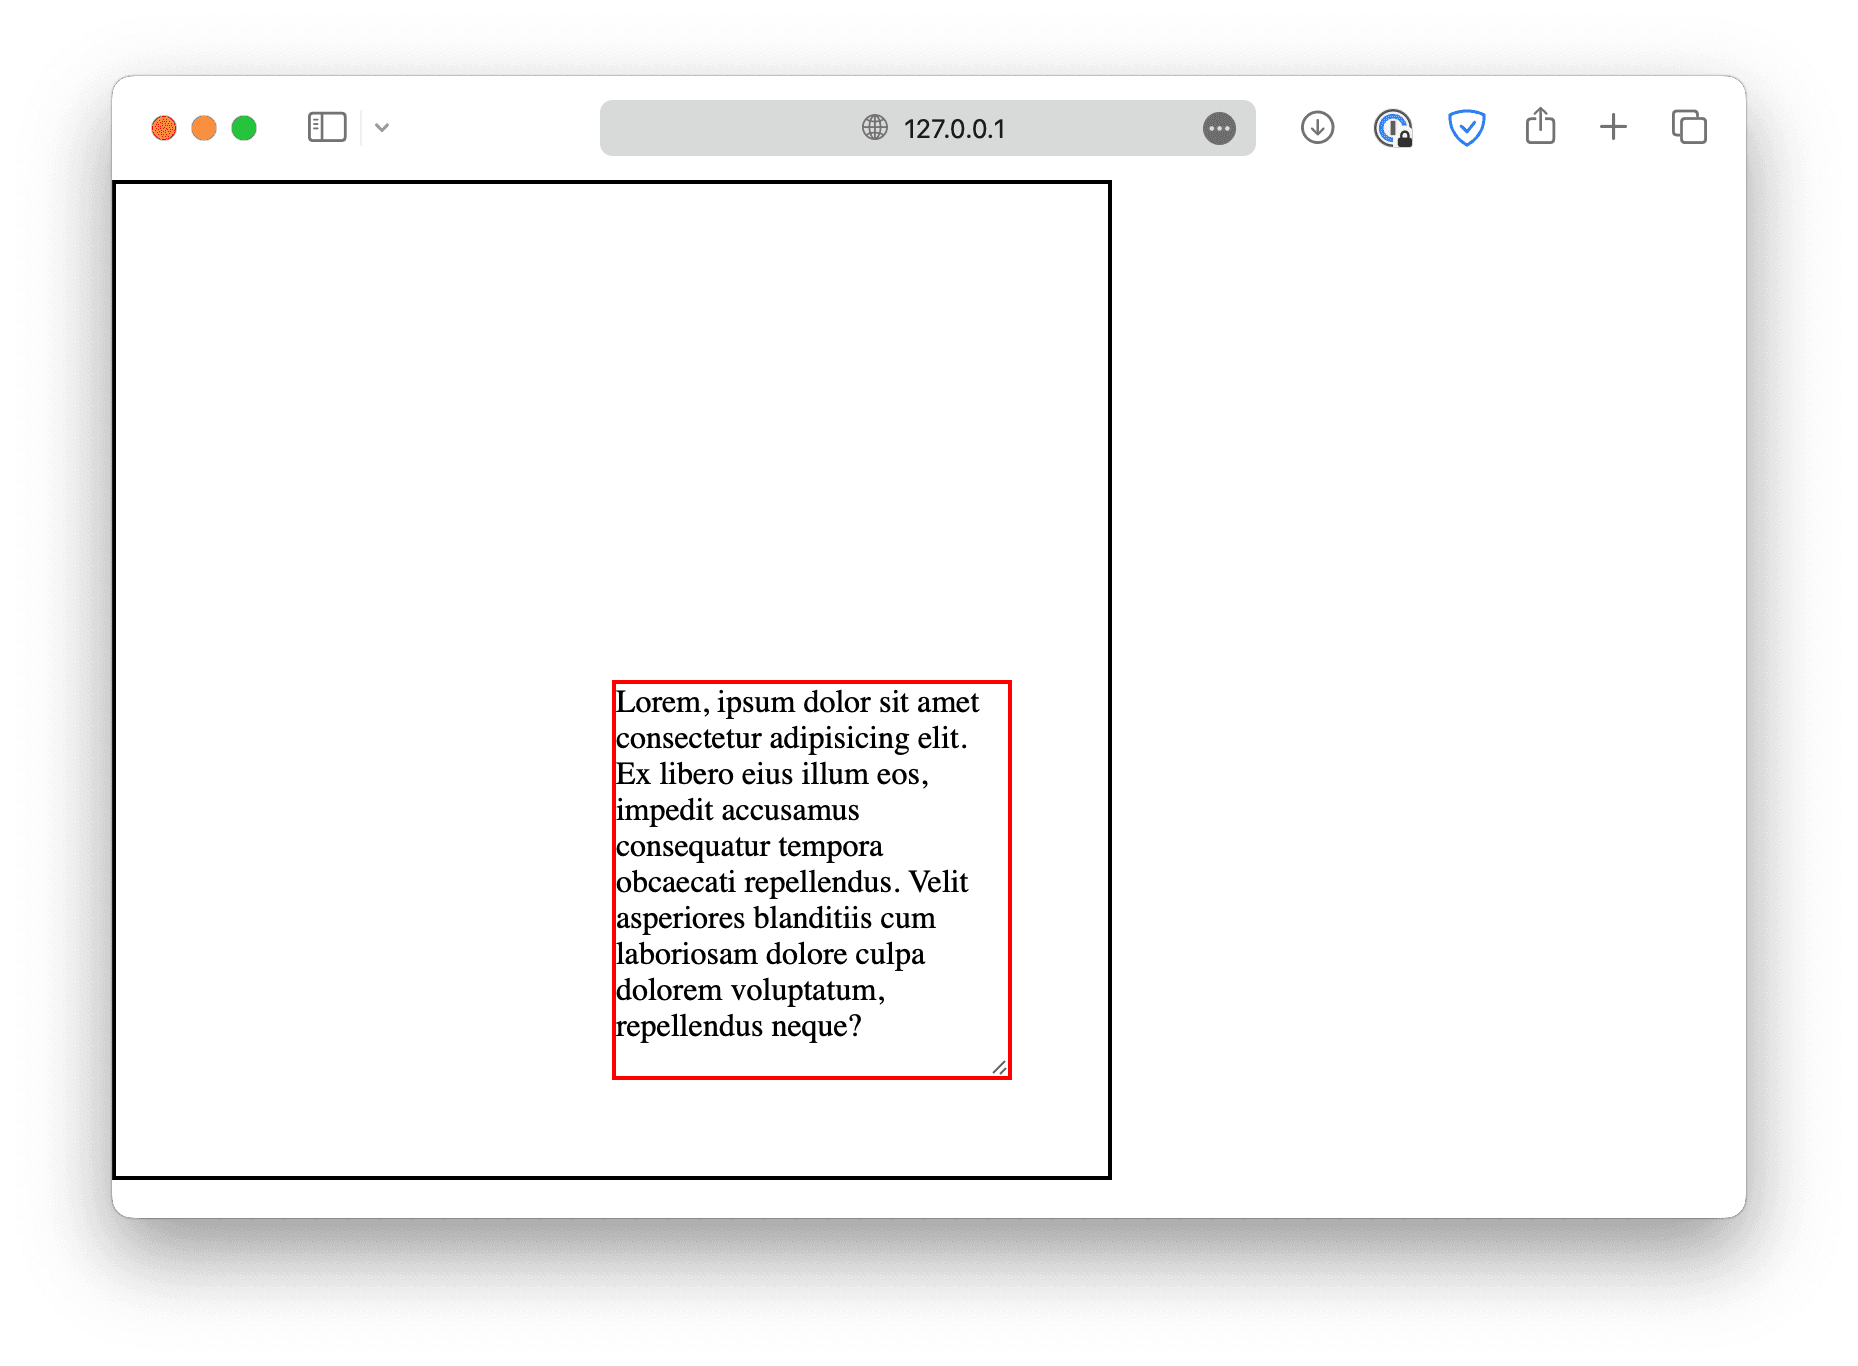Minimize the window with orange button
The width and height of the screenshot is (1858, 1366).
pyautogui.click(x=204, y=128)
